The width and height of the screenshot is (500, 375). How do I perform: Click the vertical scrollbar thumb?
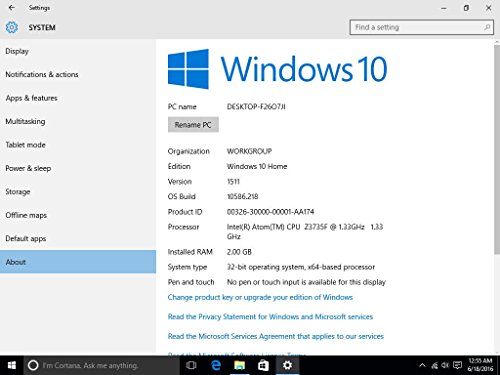point(497,150)
